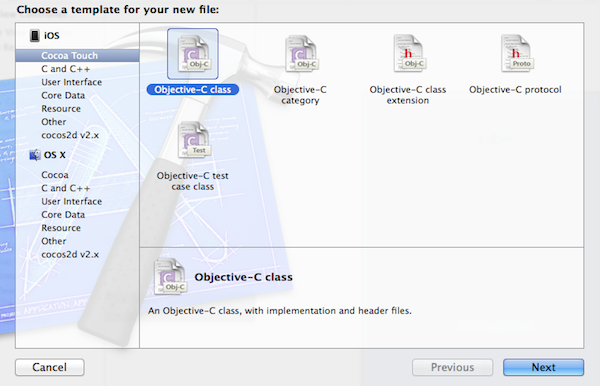Choose Objective-C test case class icon
Image resolution: width=600 pixels, height=386 pixels.
click(x=193, y=140)
